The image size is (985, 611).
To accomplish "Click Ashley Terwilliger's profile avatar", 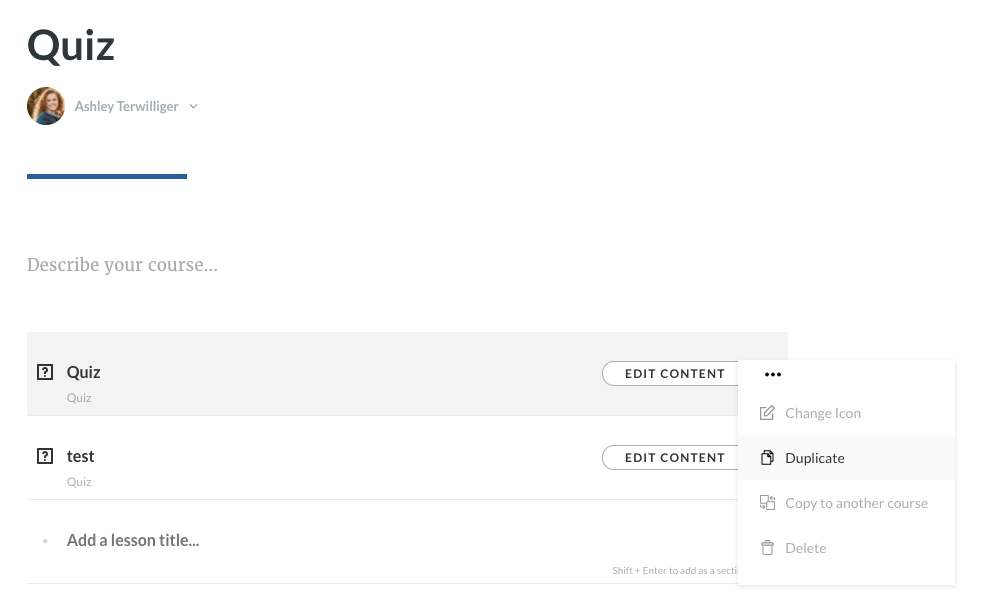I will (x=46, y=106).
